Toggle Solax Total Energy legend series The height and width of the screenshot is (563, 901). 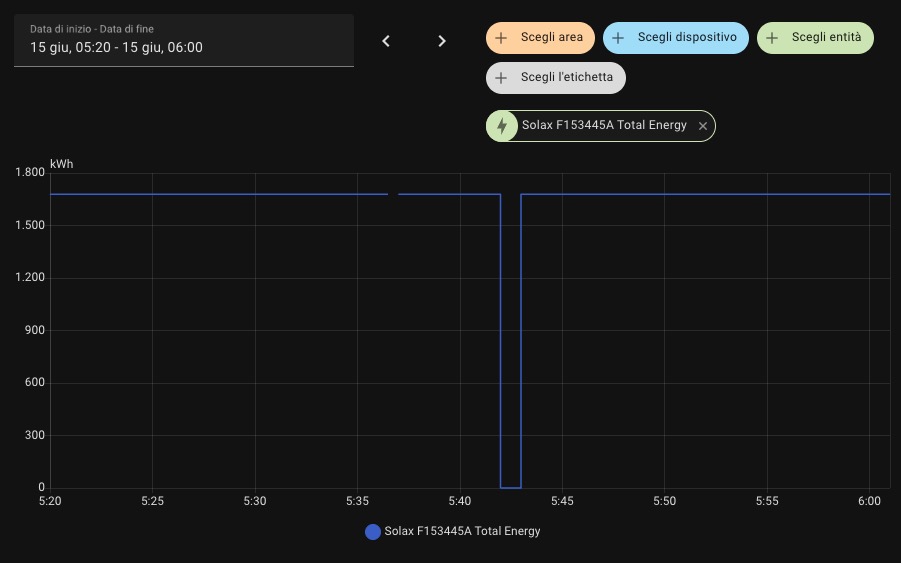click(453, 531)
